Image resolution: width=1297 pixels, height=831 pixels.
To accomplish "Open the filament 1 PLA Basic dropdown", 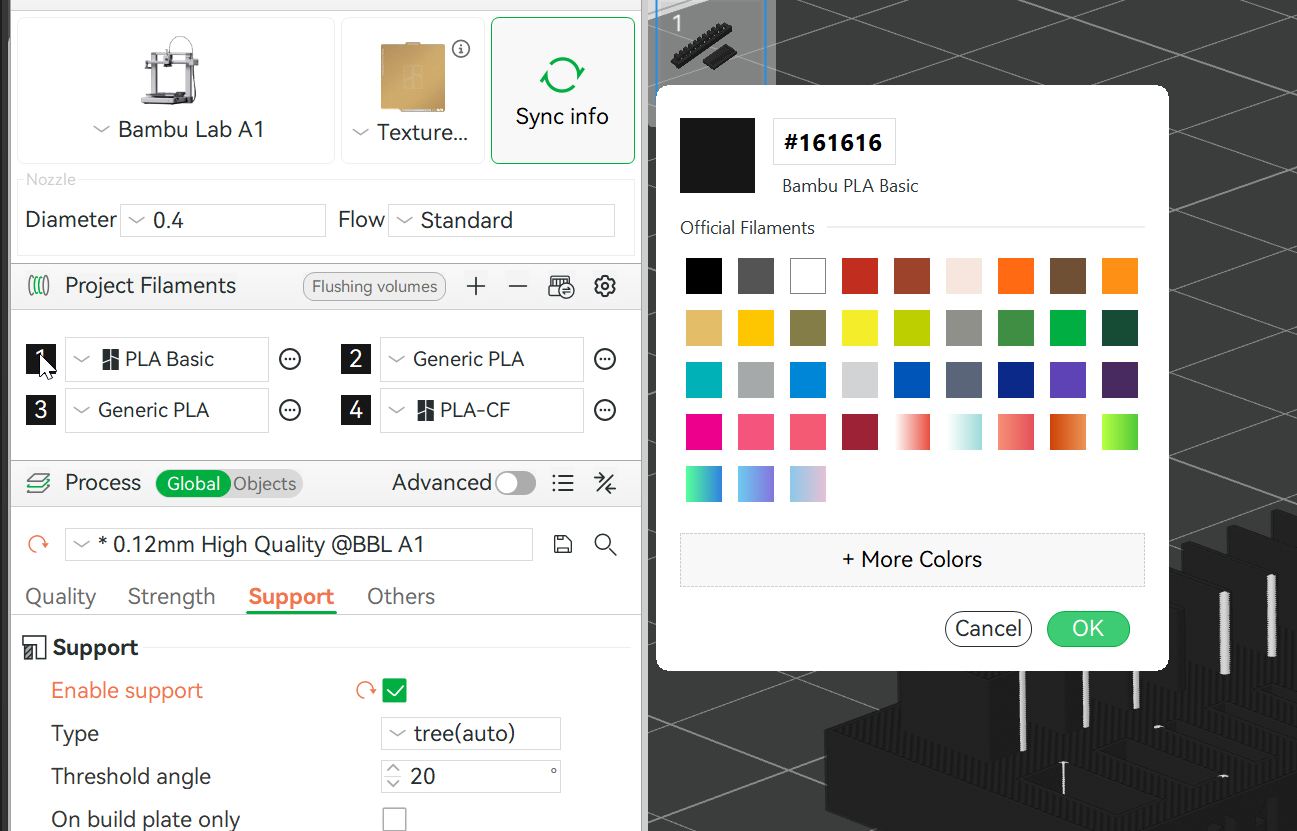I will point(167,359).
